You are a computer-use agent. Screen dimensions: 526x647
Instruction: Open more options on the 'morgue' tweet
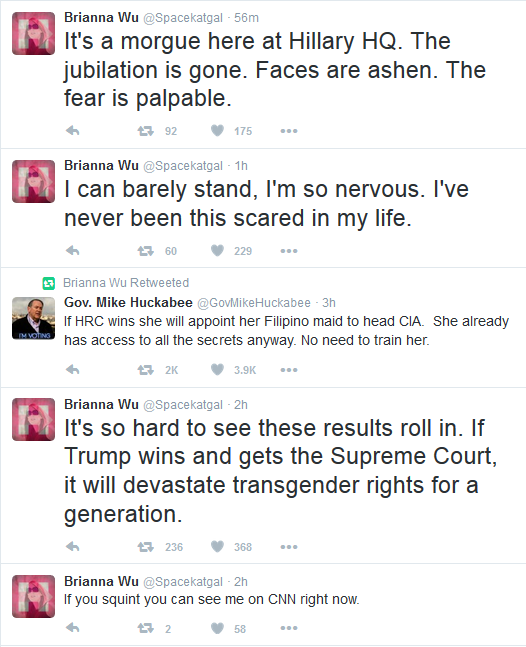[x=289, y=131]
